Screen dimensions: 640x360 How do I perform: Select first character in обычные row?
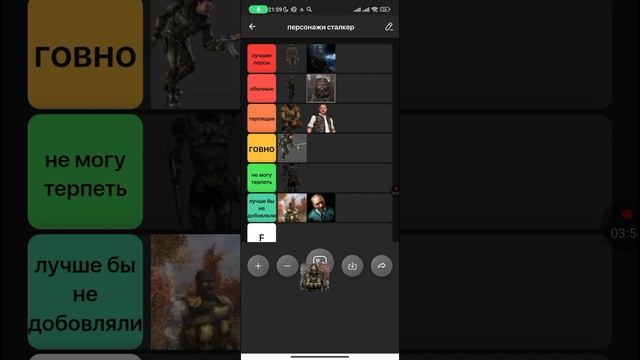click(x=292, y=89)
